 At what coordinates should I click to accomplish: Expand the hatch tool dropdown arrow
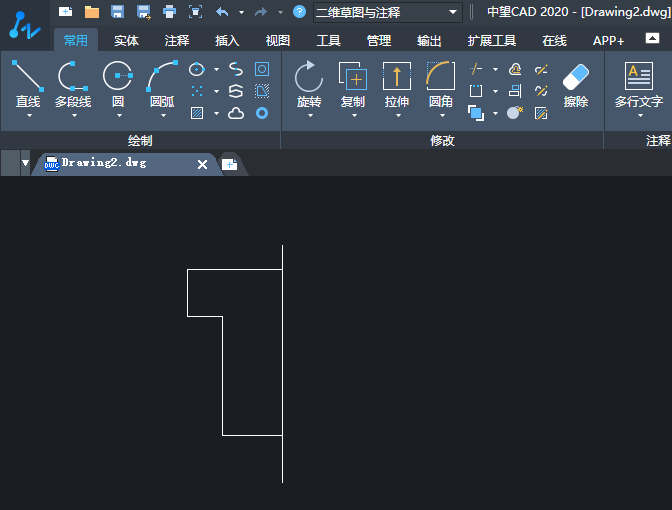tap(216, 113)
